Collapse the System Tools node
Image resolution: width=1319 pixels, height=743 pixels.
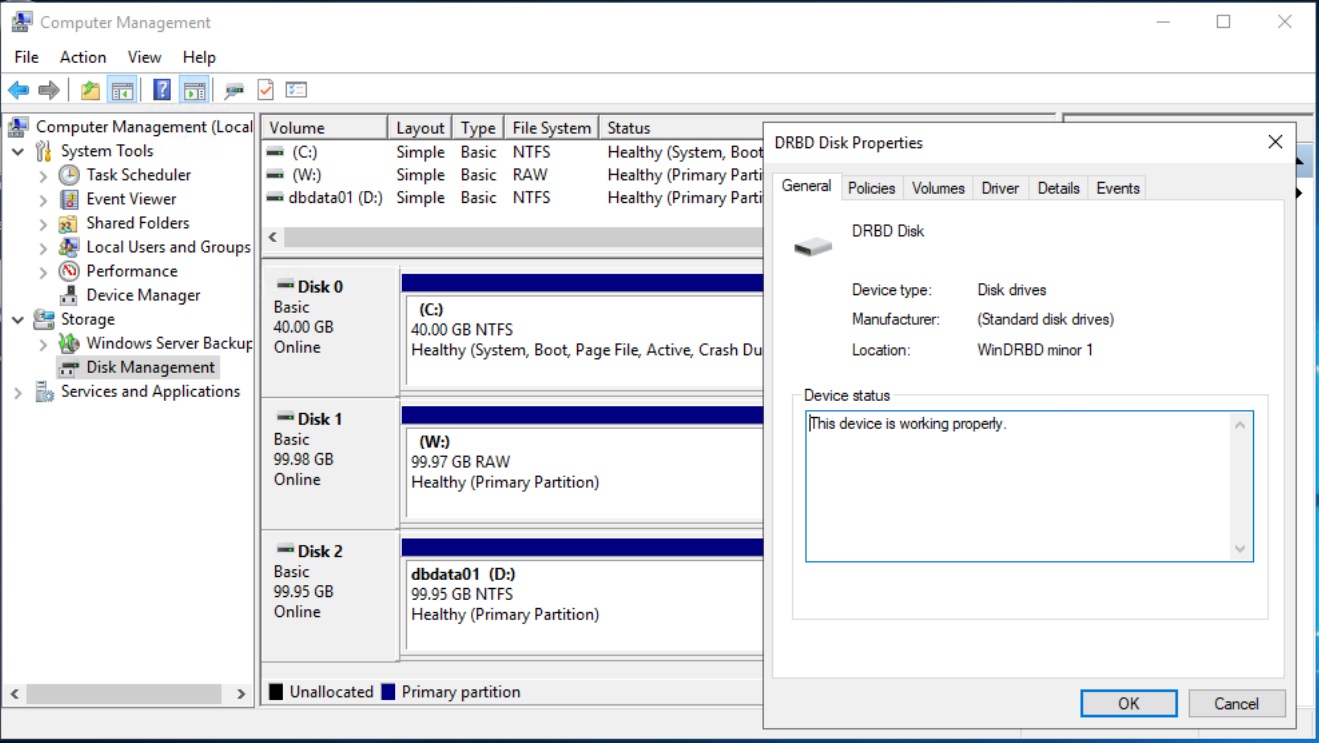click(19, 151)
